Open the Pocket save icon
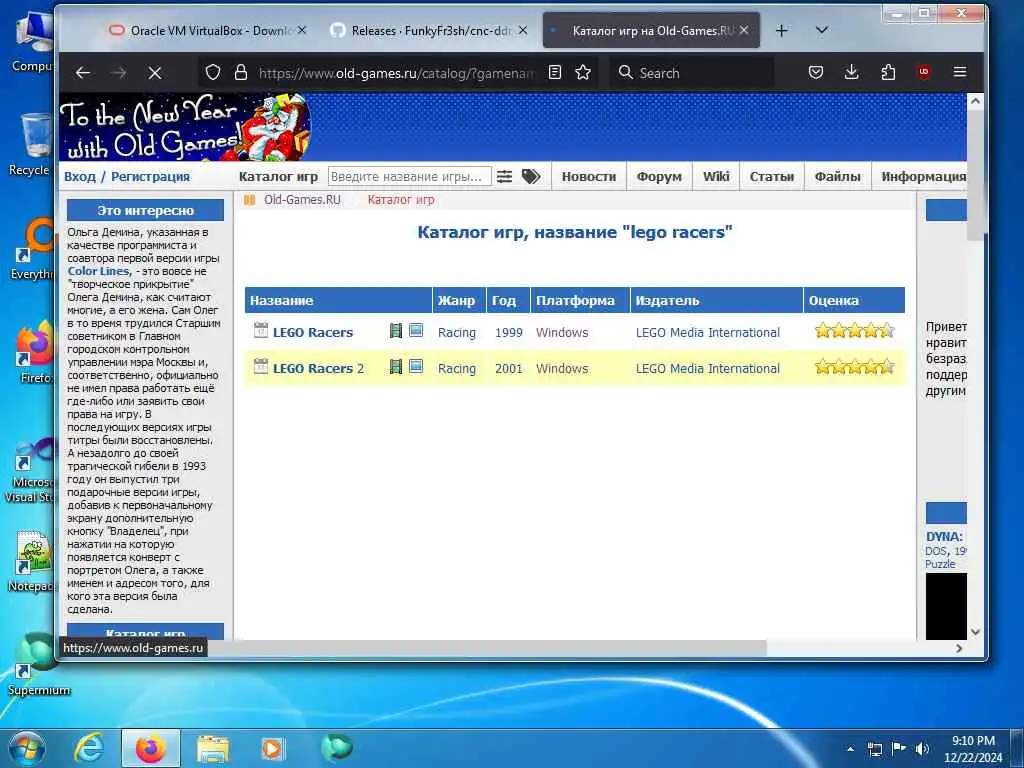 pos(816,72)
